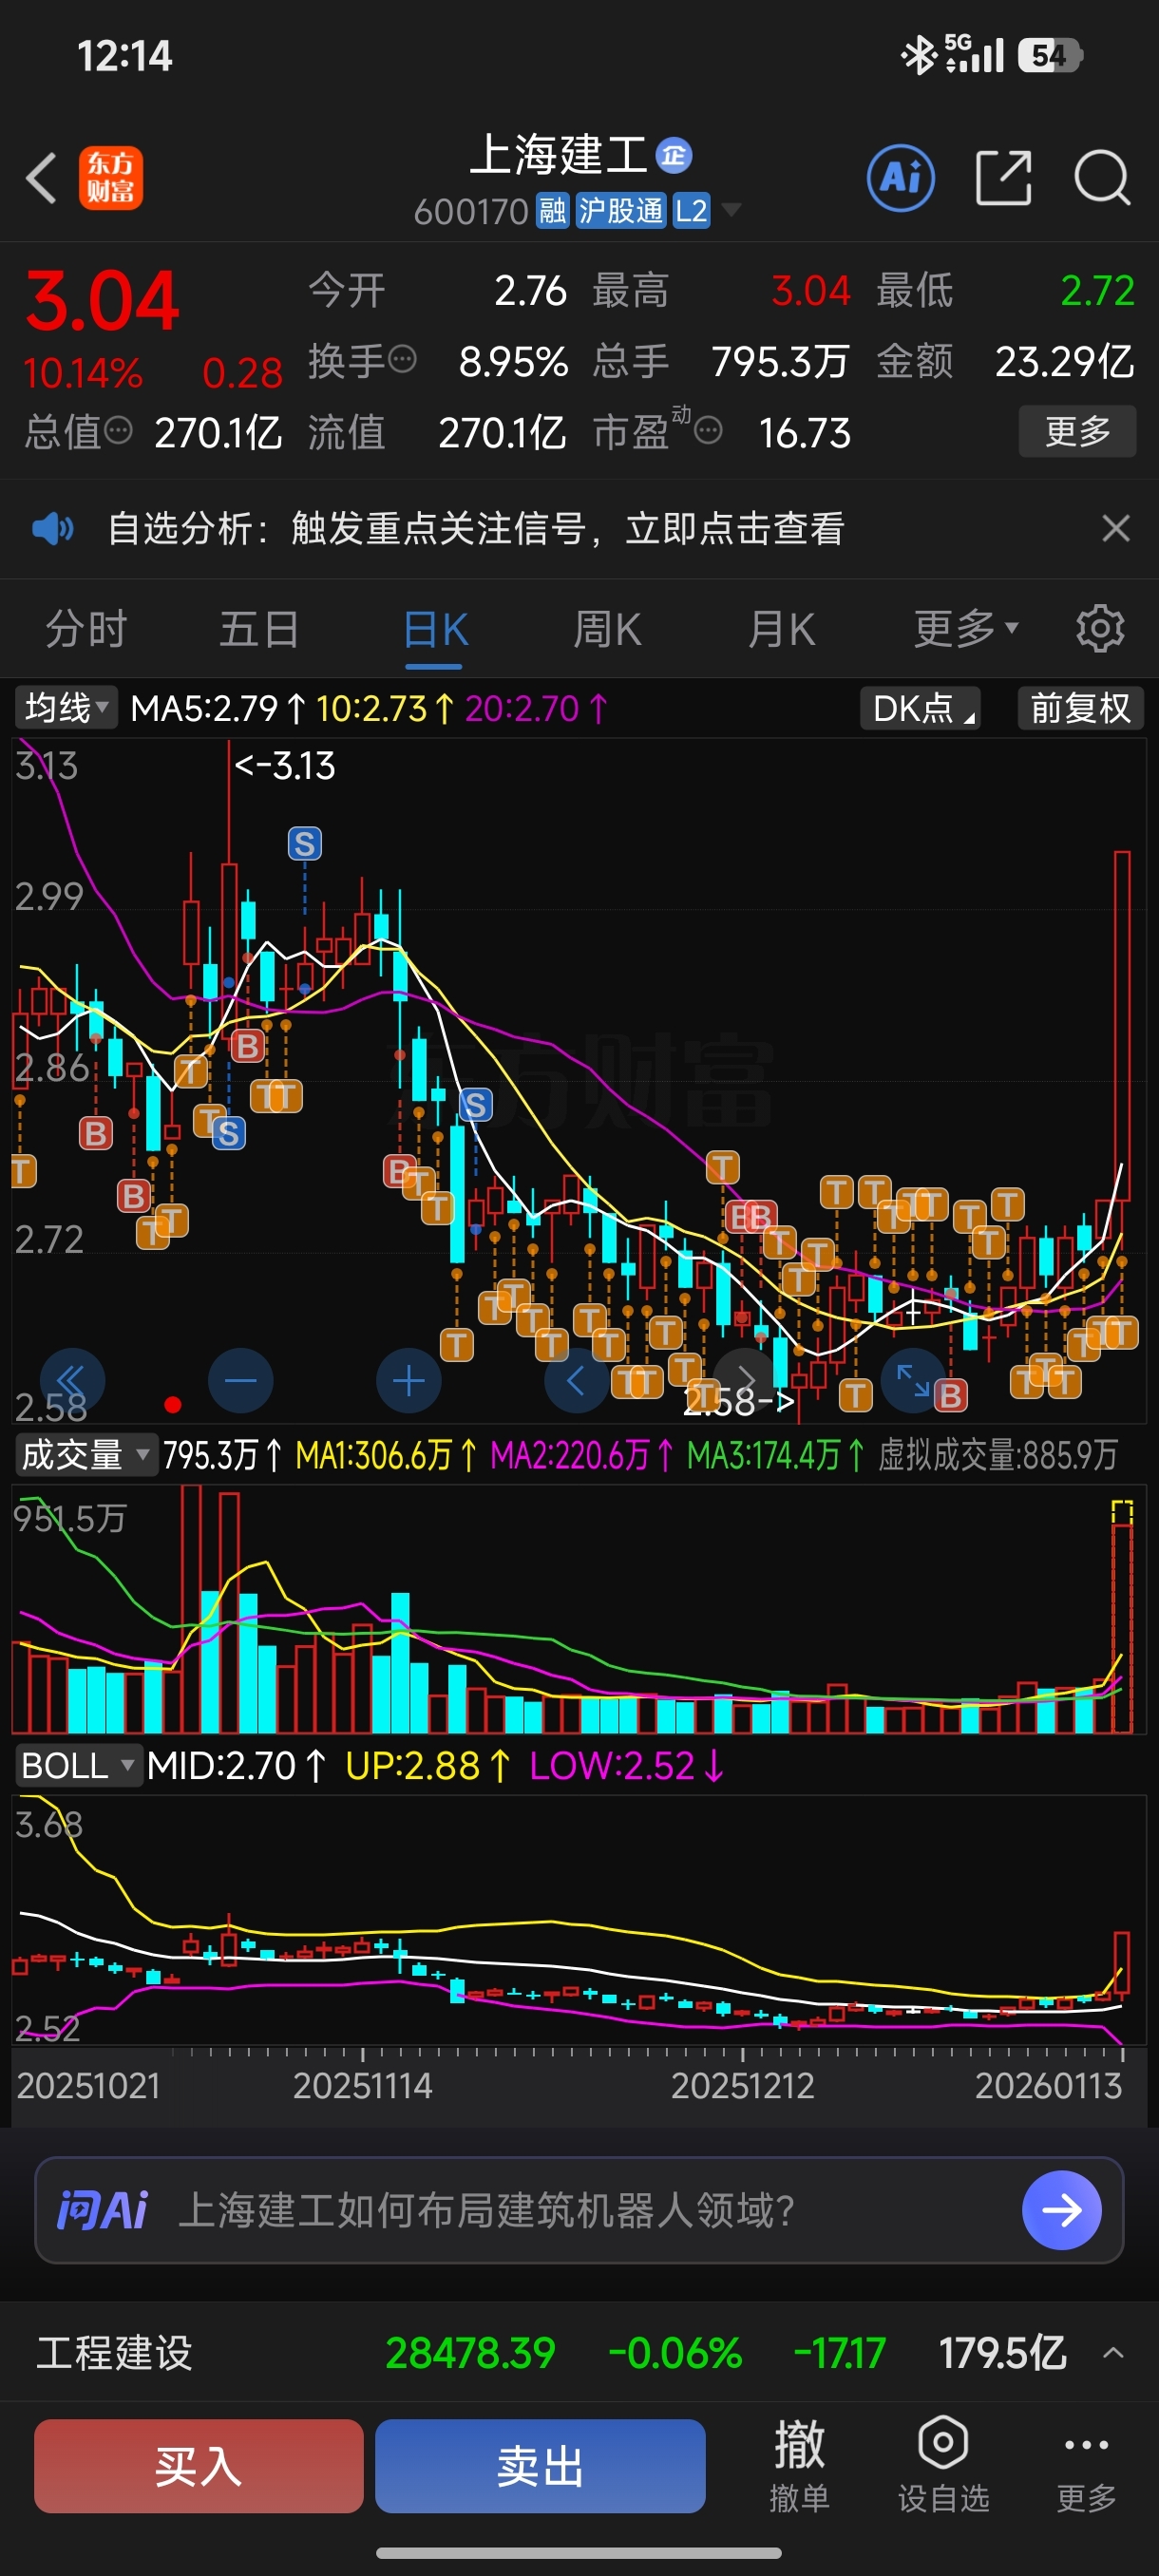Open 撤单 cancel order
This screenshot has width=1159, height=2576.
pos(799,2466)
